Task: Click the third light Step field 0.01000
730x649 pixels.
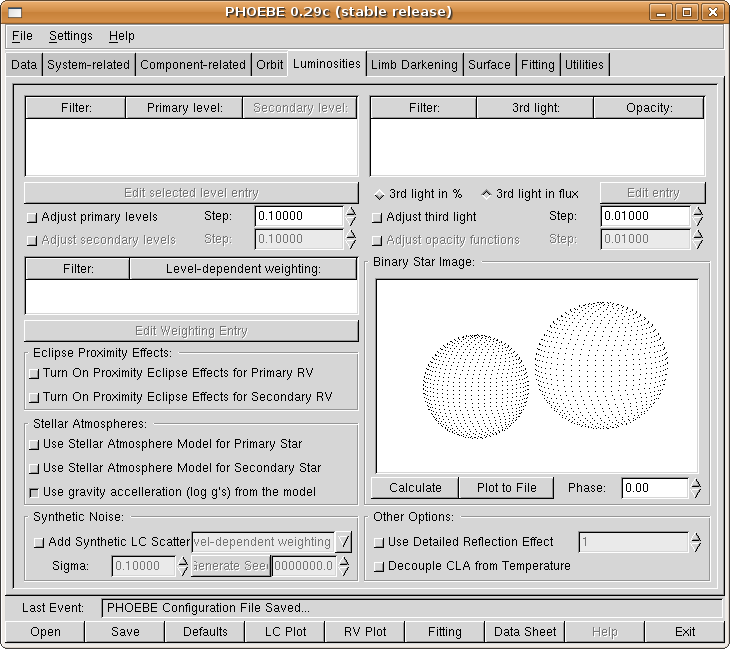Action: click(x=645, y=216)
